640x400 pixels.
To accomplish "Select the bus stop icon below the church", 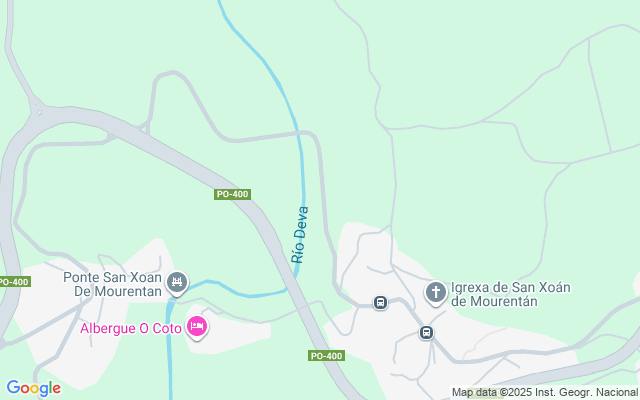I will [x=426, y=332].
